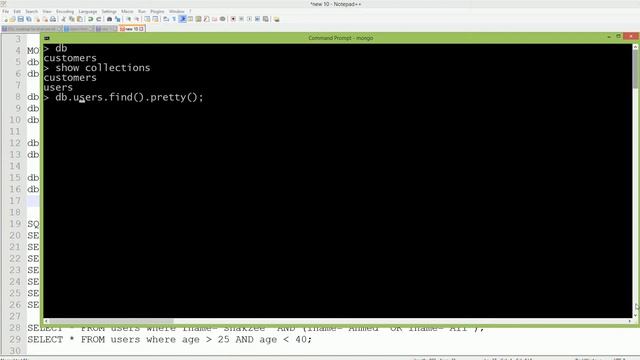Click the New file toolbar icon

[5, 19]
